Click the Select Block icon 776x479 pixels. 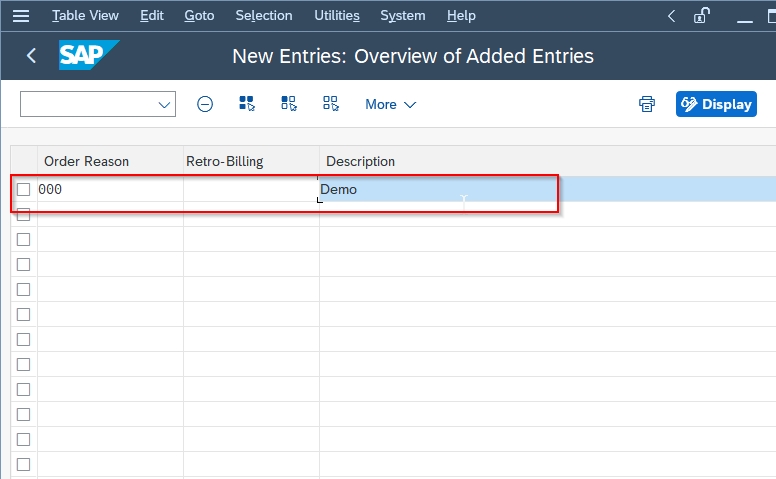pyautogui.click(x=289, y=104)
